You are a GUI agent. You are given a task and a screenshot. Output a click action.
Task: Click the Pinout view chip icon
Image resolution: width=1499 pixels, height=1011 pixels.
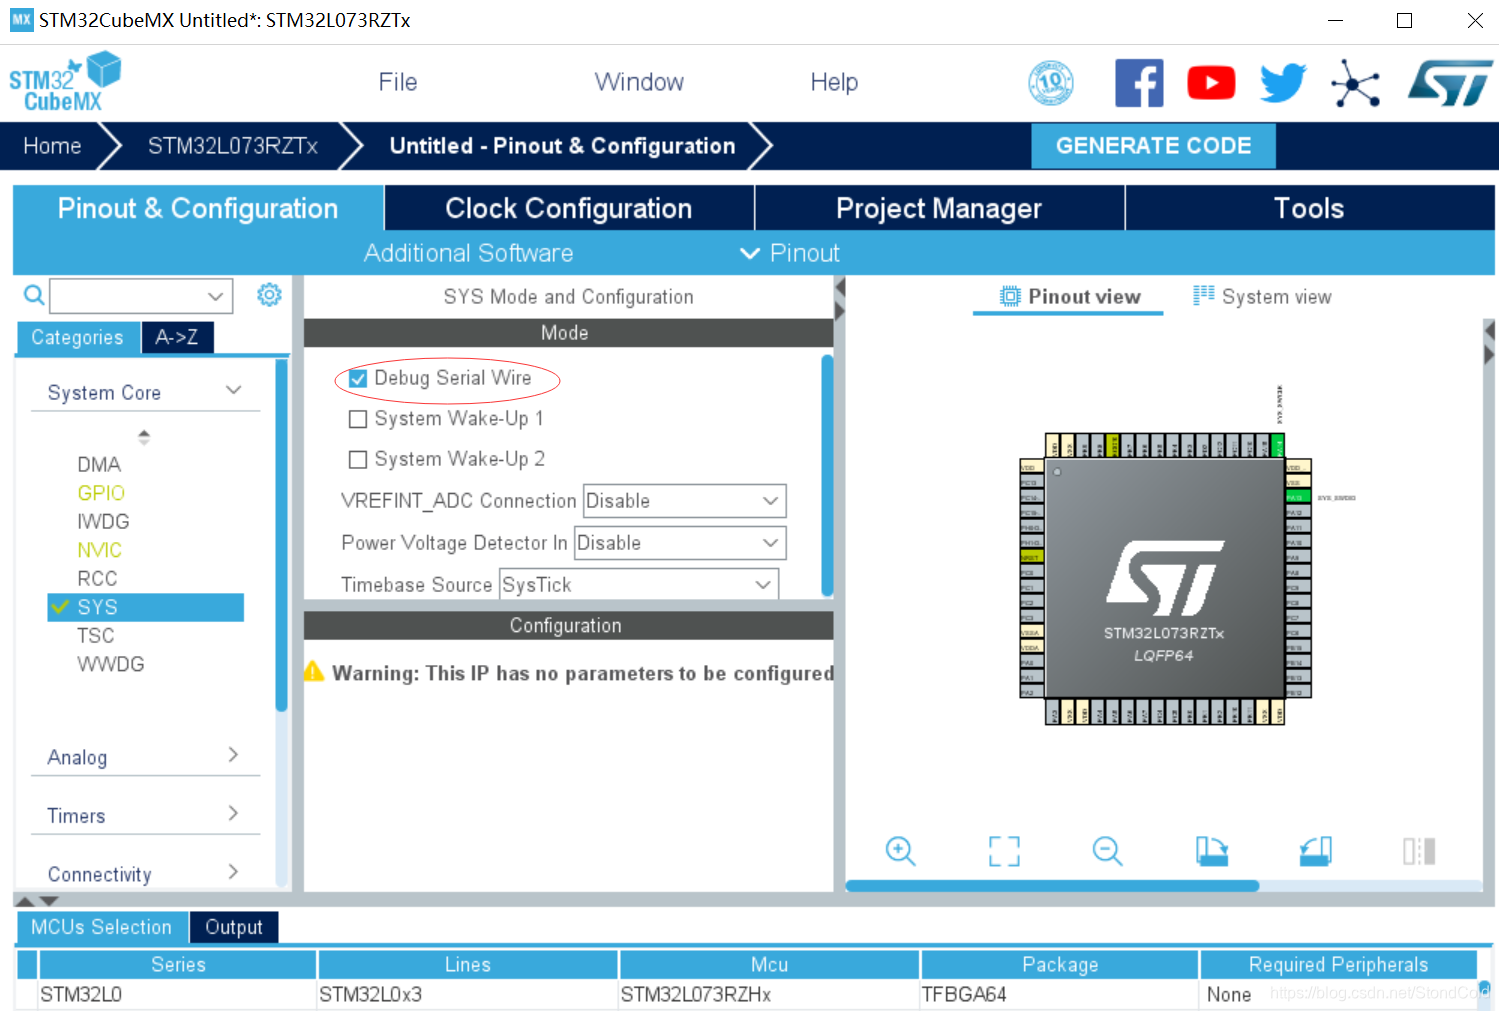point(1011,296)
